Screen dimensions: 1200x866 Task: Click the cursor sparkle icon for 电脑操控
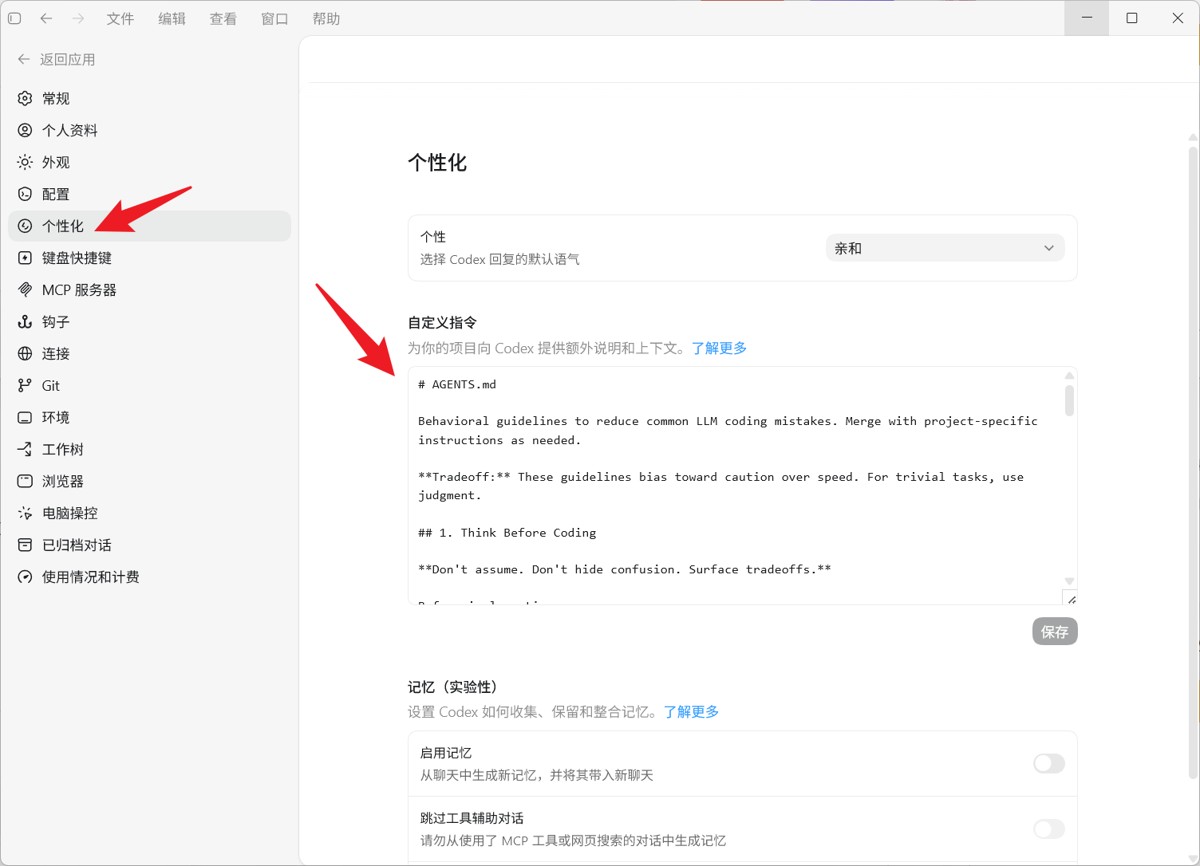coord(25,513)
